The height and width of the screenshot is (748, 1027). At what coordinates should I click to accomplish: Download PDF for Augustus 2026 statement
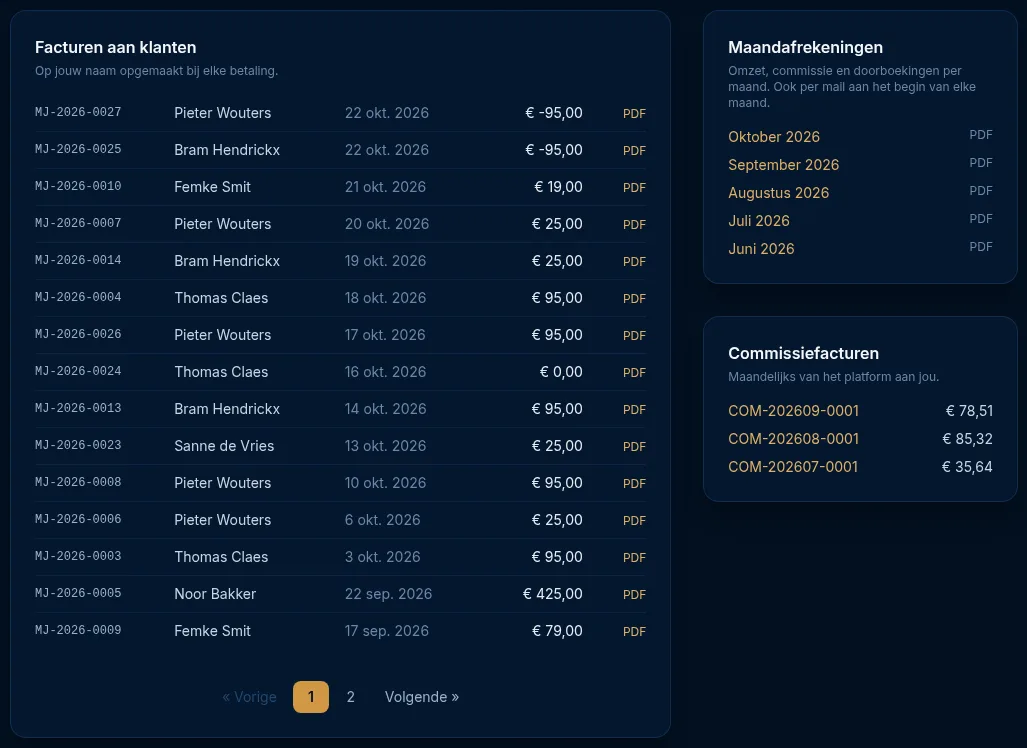980,191
